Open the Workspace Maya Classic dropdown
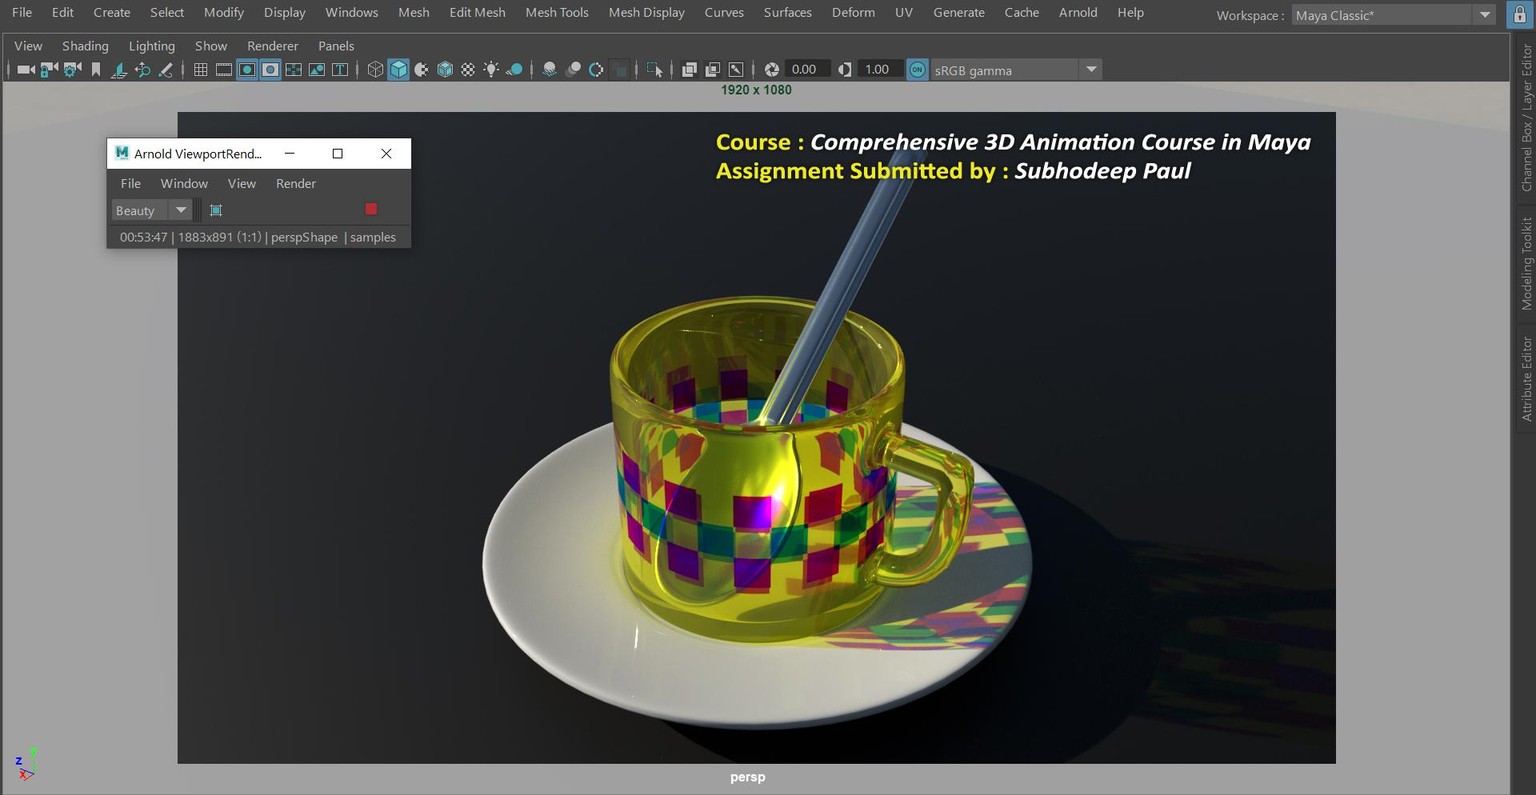Image resolution: width=1536 pixels, height=795 pixels. [x=1394, y=15]
